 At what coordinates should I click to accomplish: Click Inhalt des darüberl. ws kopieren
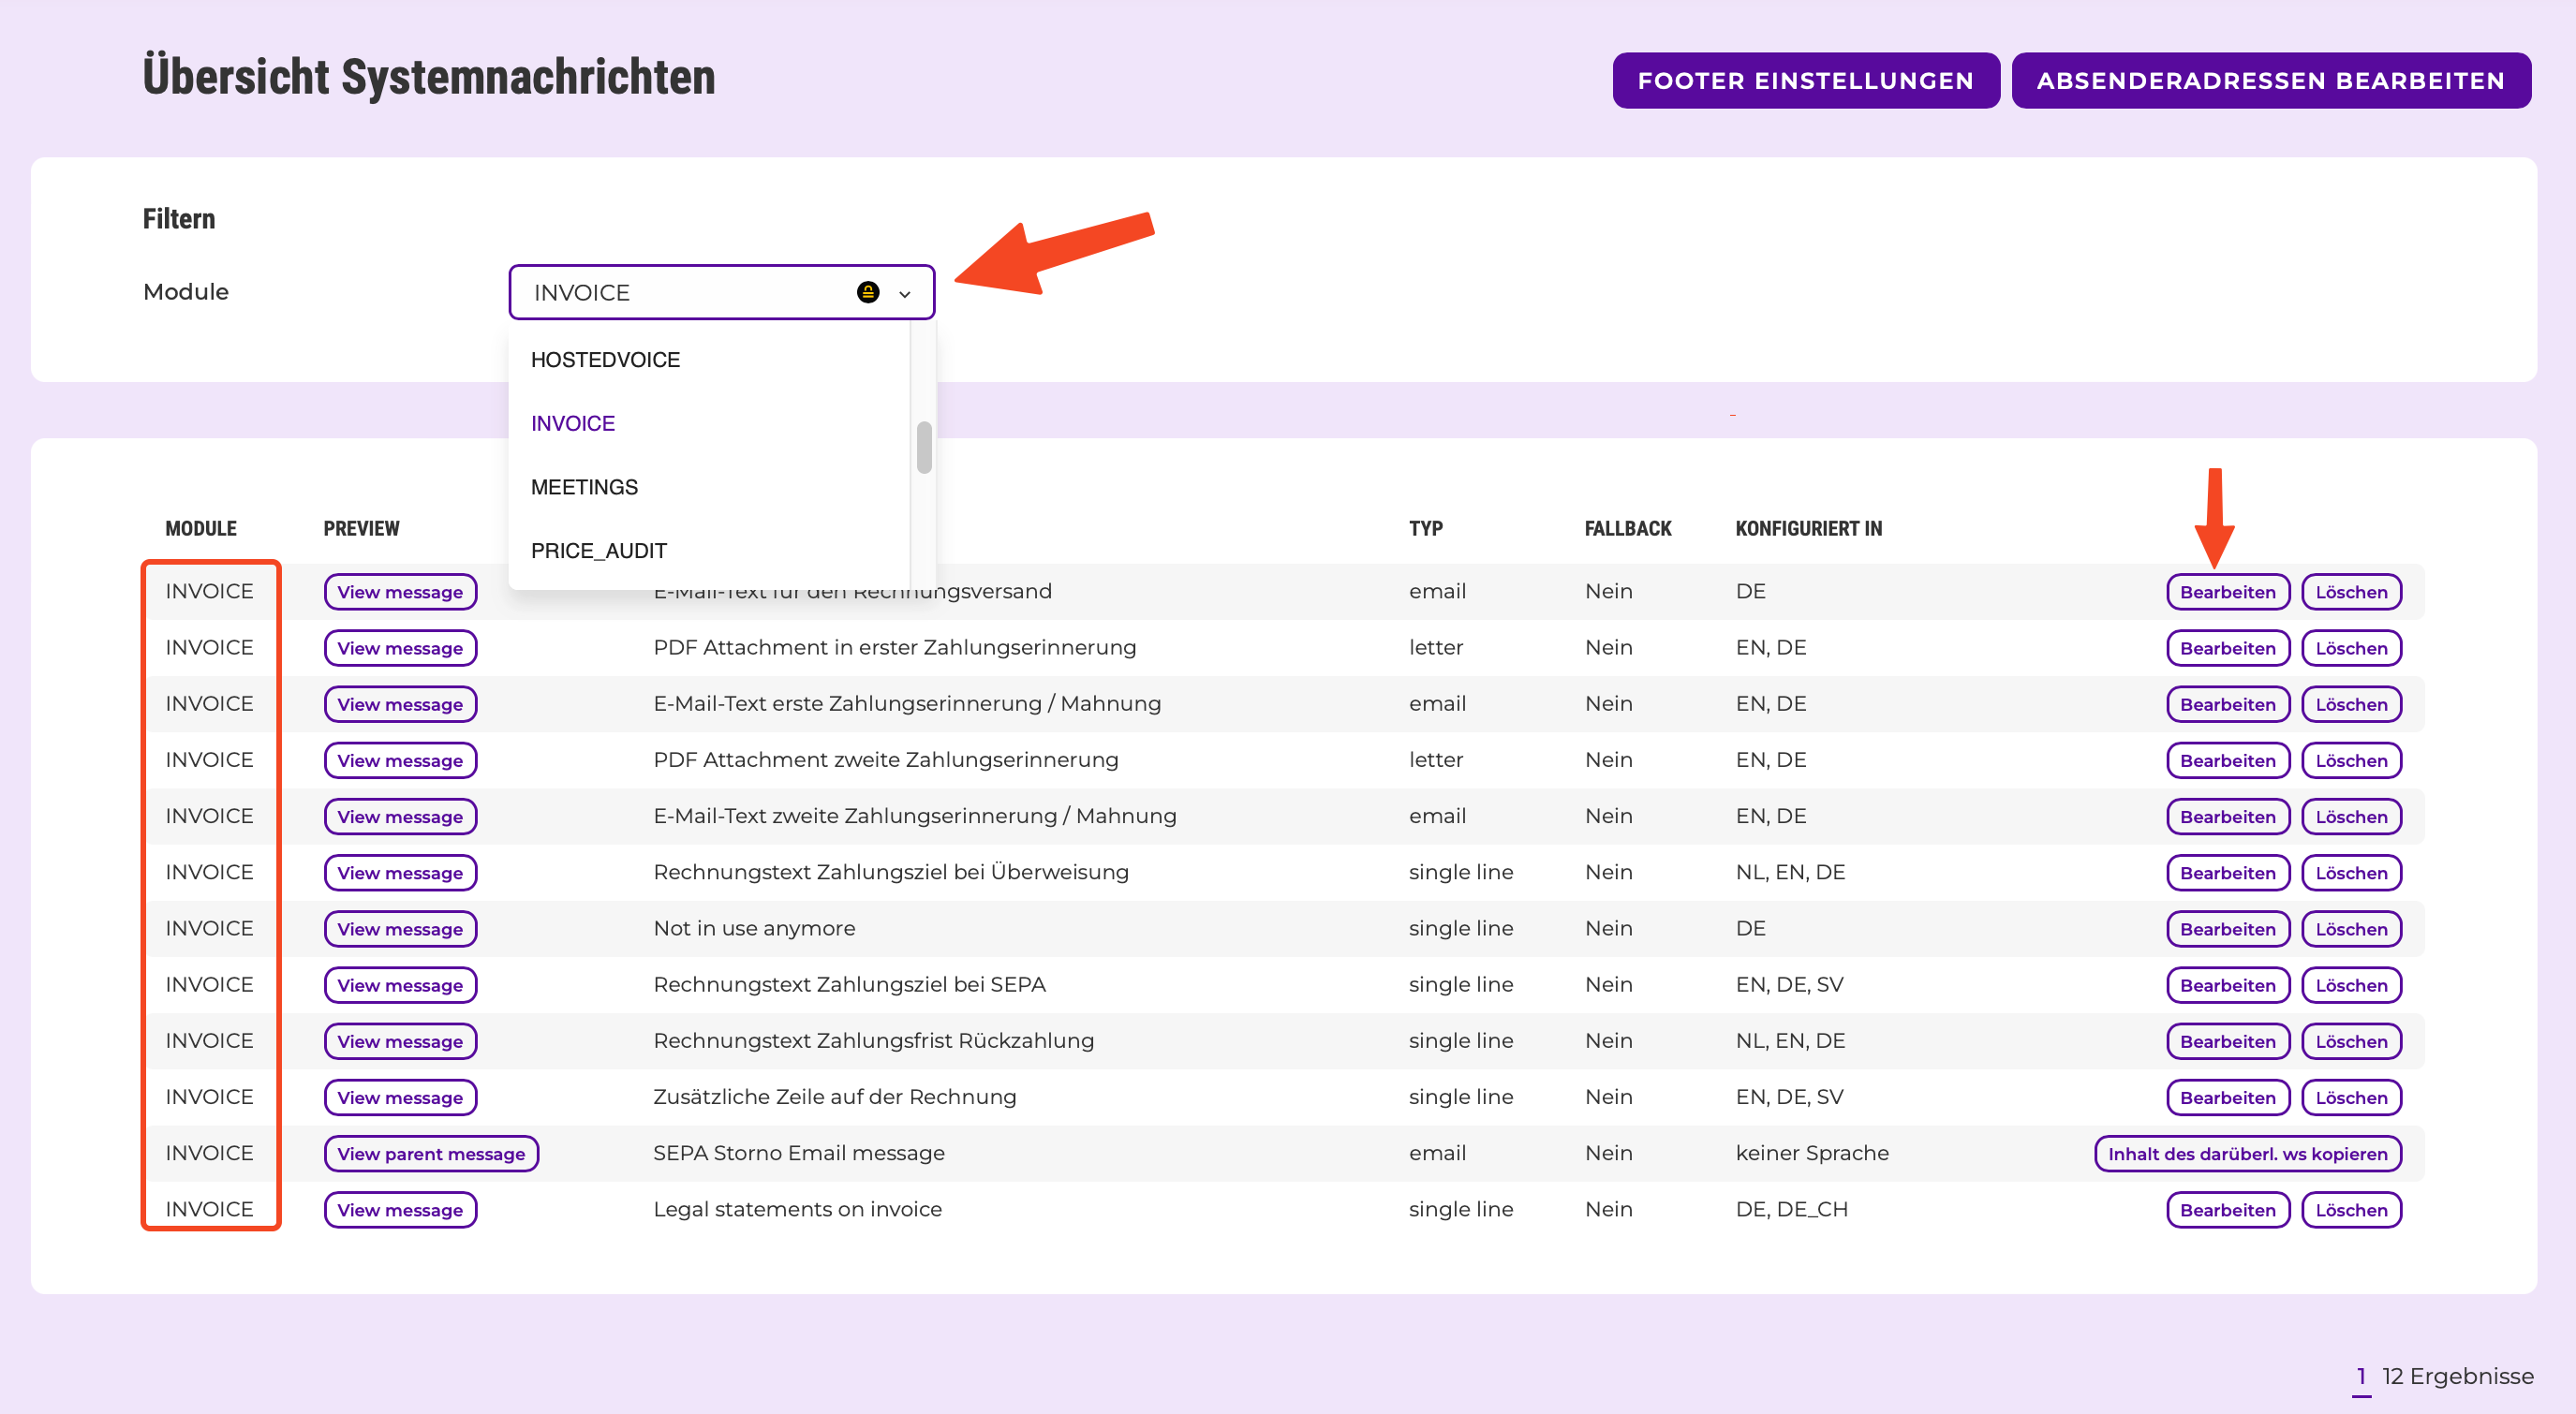coord(2247,1153)
